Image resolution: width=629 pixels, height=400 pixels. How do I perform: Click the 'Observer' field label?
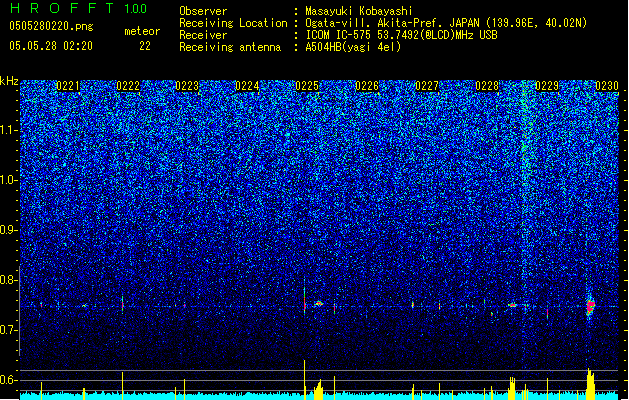click(x=203, y=11)
